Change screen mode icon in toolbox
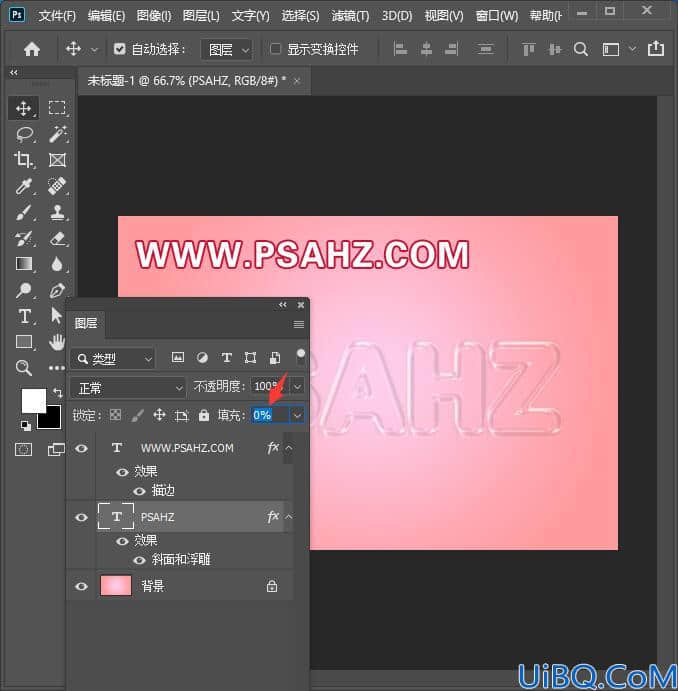Image resolution: width=678 pixels, height=691 pixels. tap(56, 450)
